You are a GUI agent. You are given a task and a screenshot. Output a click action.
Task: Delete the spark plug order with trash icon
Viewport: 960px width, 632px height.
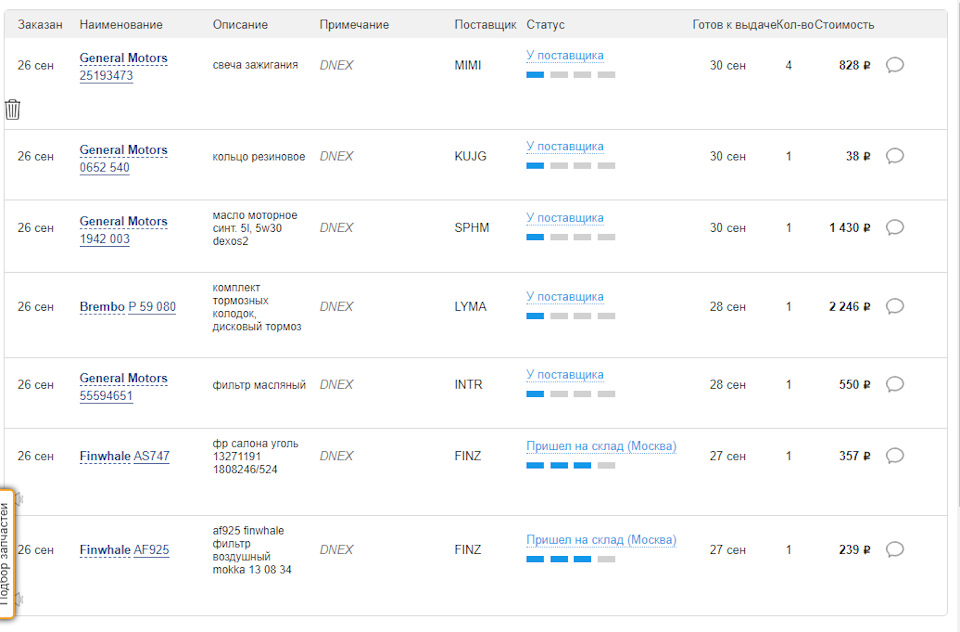coord(13,110)
